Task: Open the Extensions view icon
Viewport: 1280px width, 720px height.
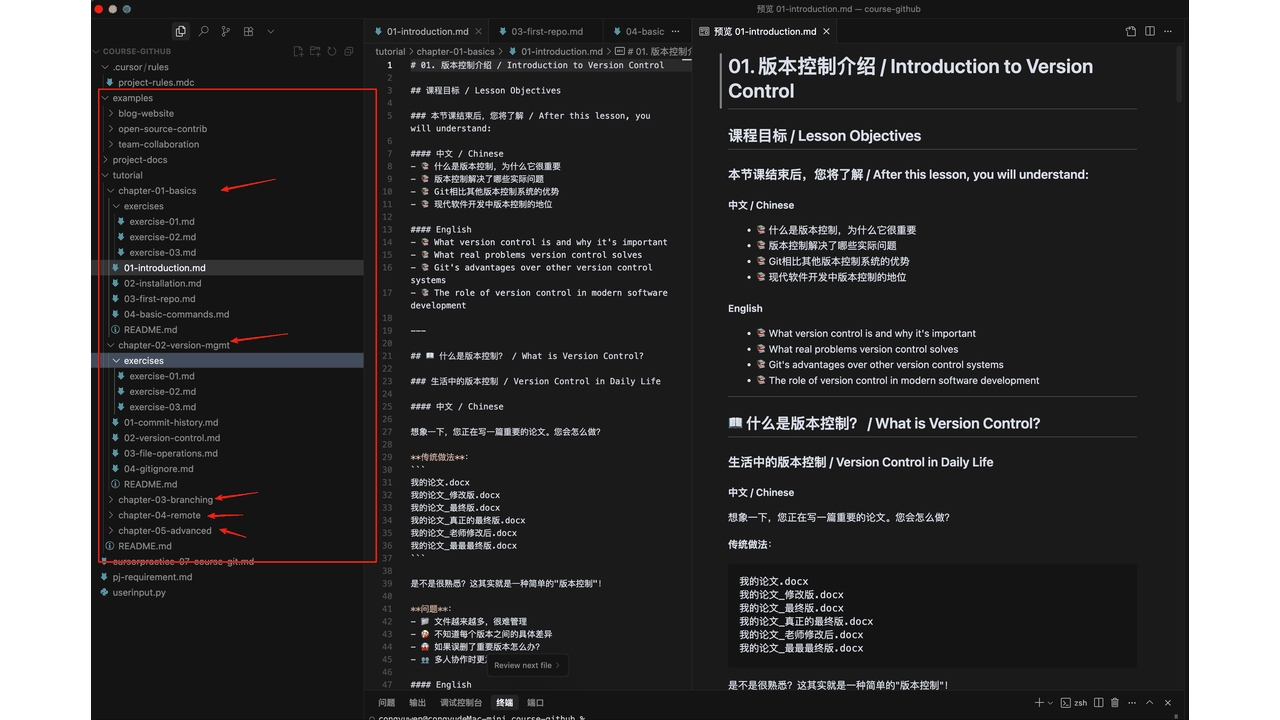Action: (248, 32)
